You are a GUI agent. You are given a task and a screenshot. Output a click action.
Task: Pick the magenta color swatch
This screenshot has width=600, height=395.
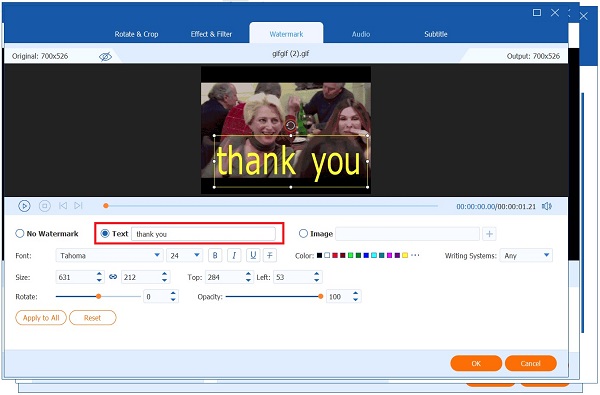click(x=390, y=255)
